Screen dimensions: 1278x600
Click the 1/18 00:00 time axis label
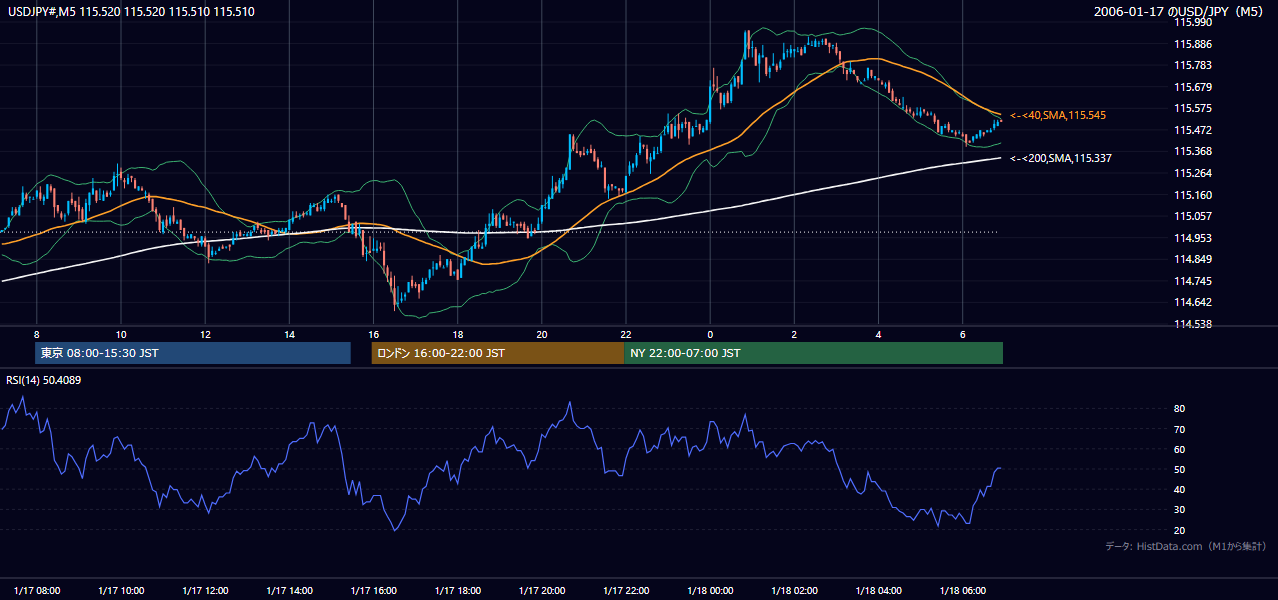point(710,590)
